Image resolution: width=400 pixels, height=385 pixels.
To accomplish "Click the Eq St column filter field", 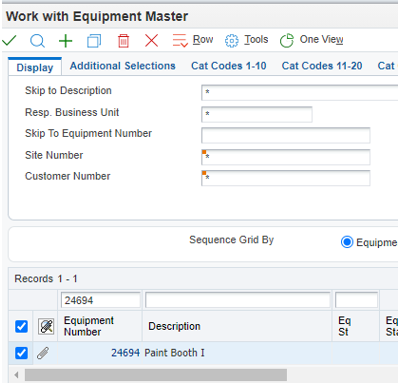I will (356, 300).
